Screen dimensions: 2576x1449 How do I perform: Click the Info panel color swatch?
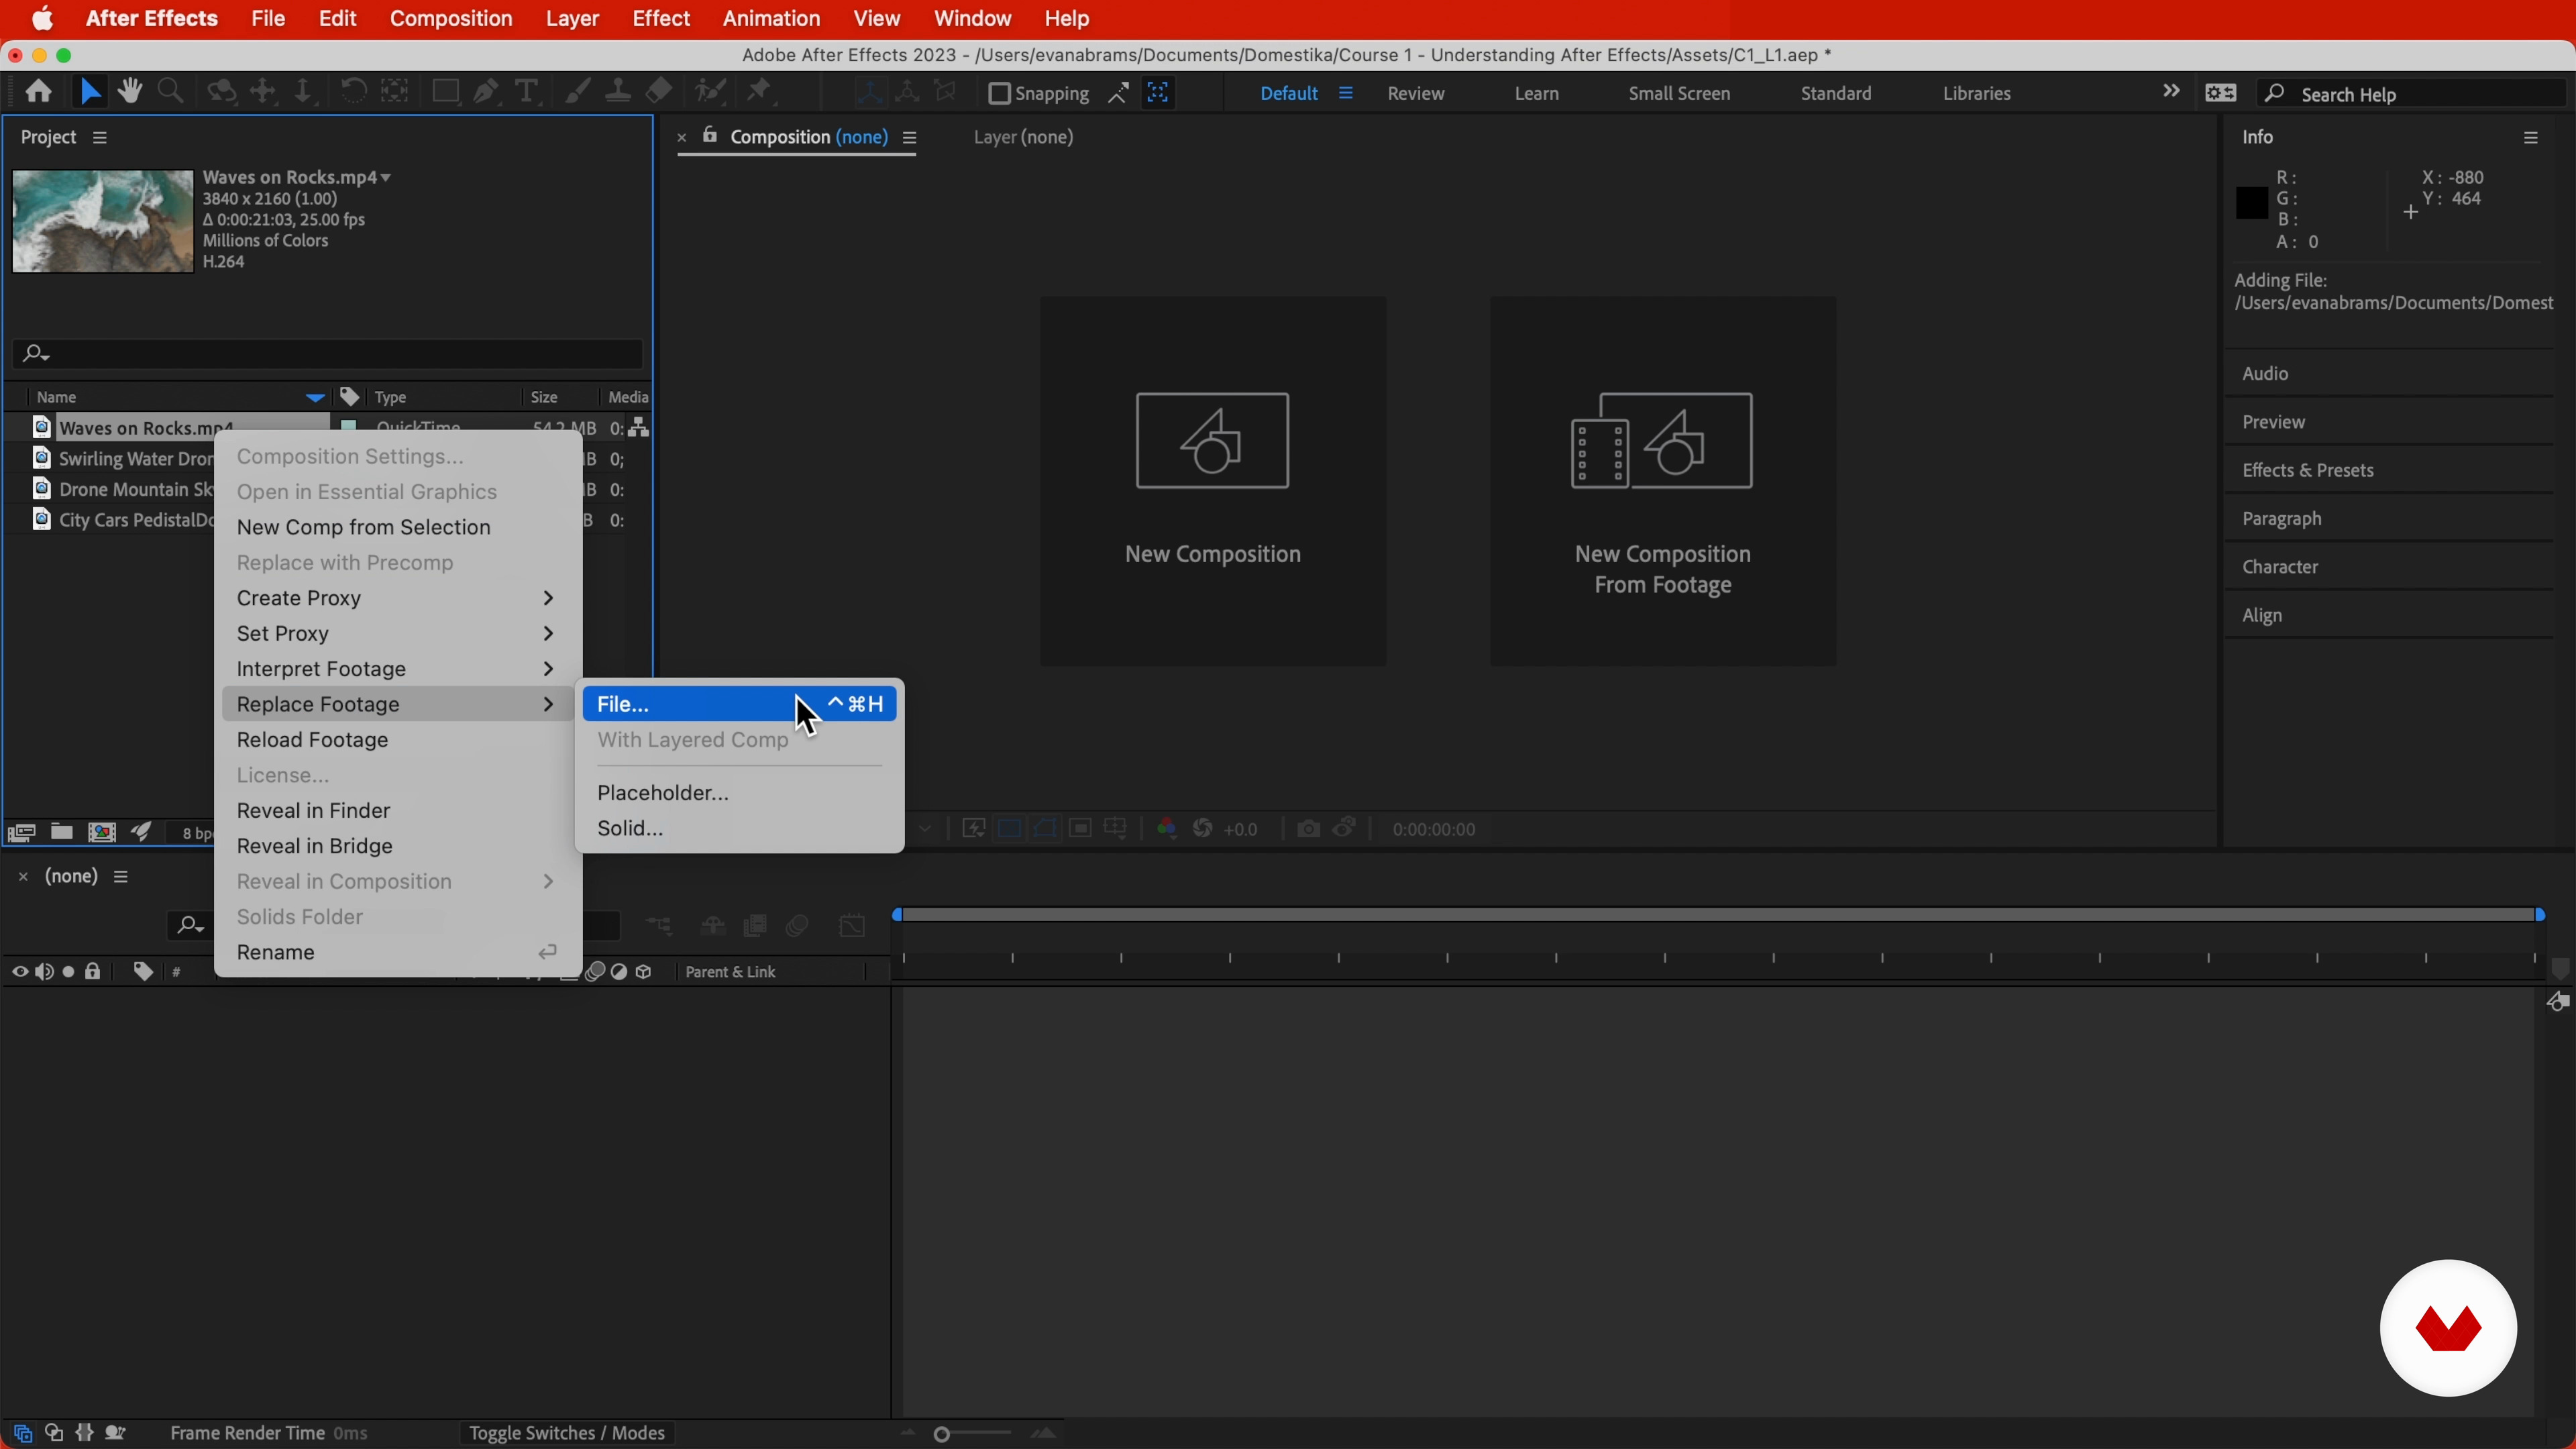point(2251,204)
